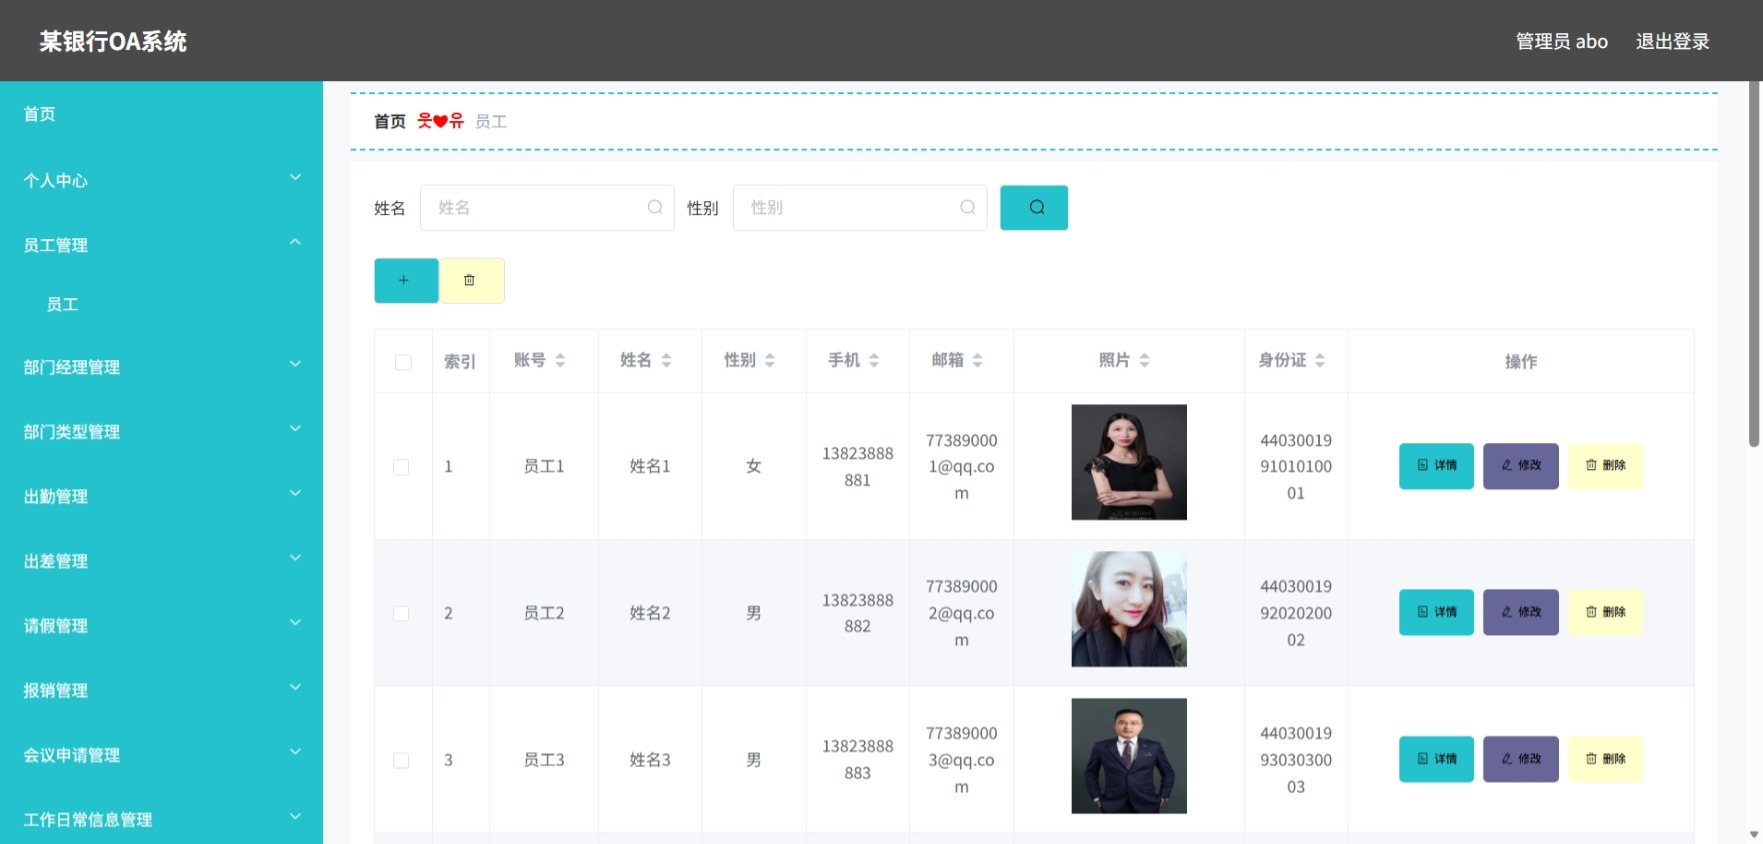Select checkbox for row 员工3
This screenshot has height=844, width=1763.
pos(401,760)
